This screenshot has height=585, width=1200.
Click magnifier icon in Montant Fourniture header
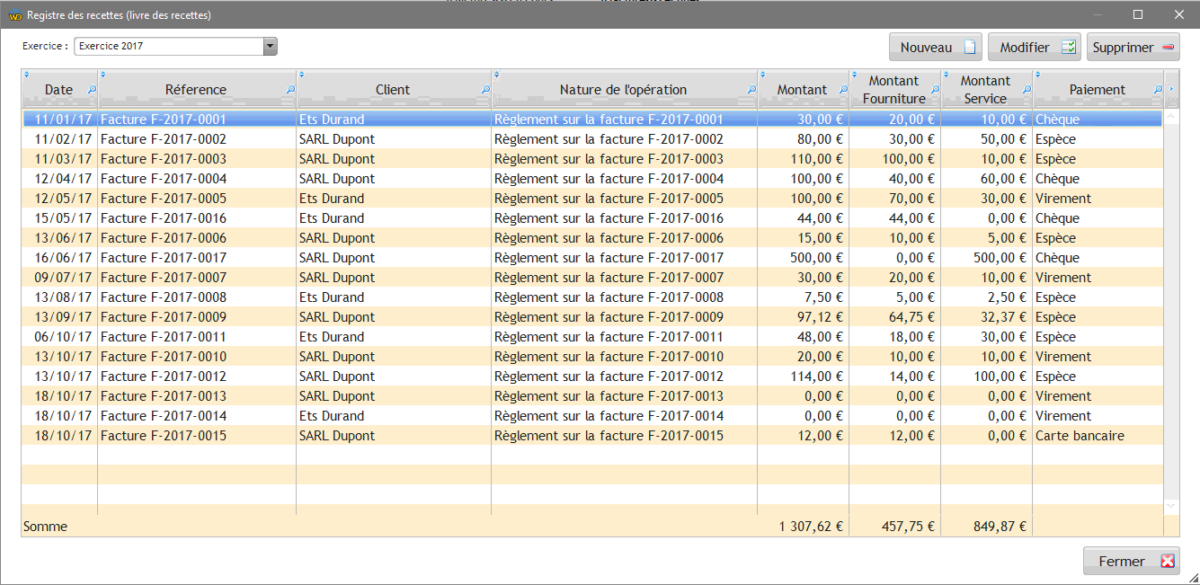pyautogui.click(x=935, y=90)
